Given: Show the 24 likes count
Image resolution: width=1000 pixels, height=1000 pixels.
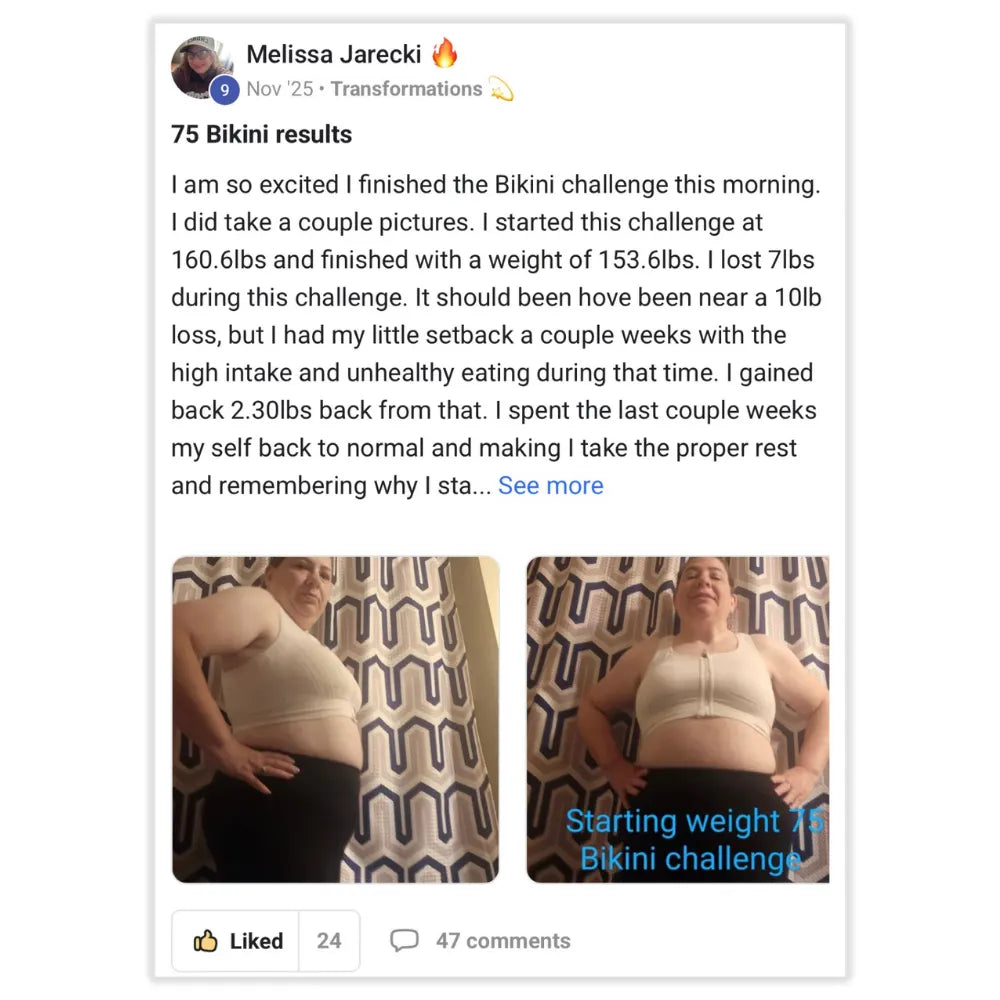Looking at the screenshot, I should click(x=329, y=941).
